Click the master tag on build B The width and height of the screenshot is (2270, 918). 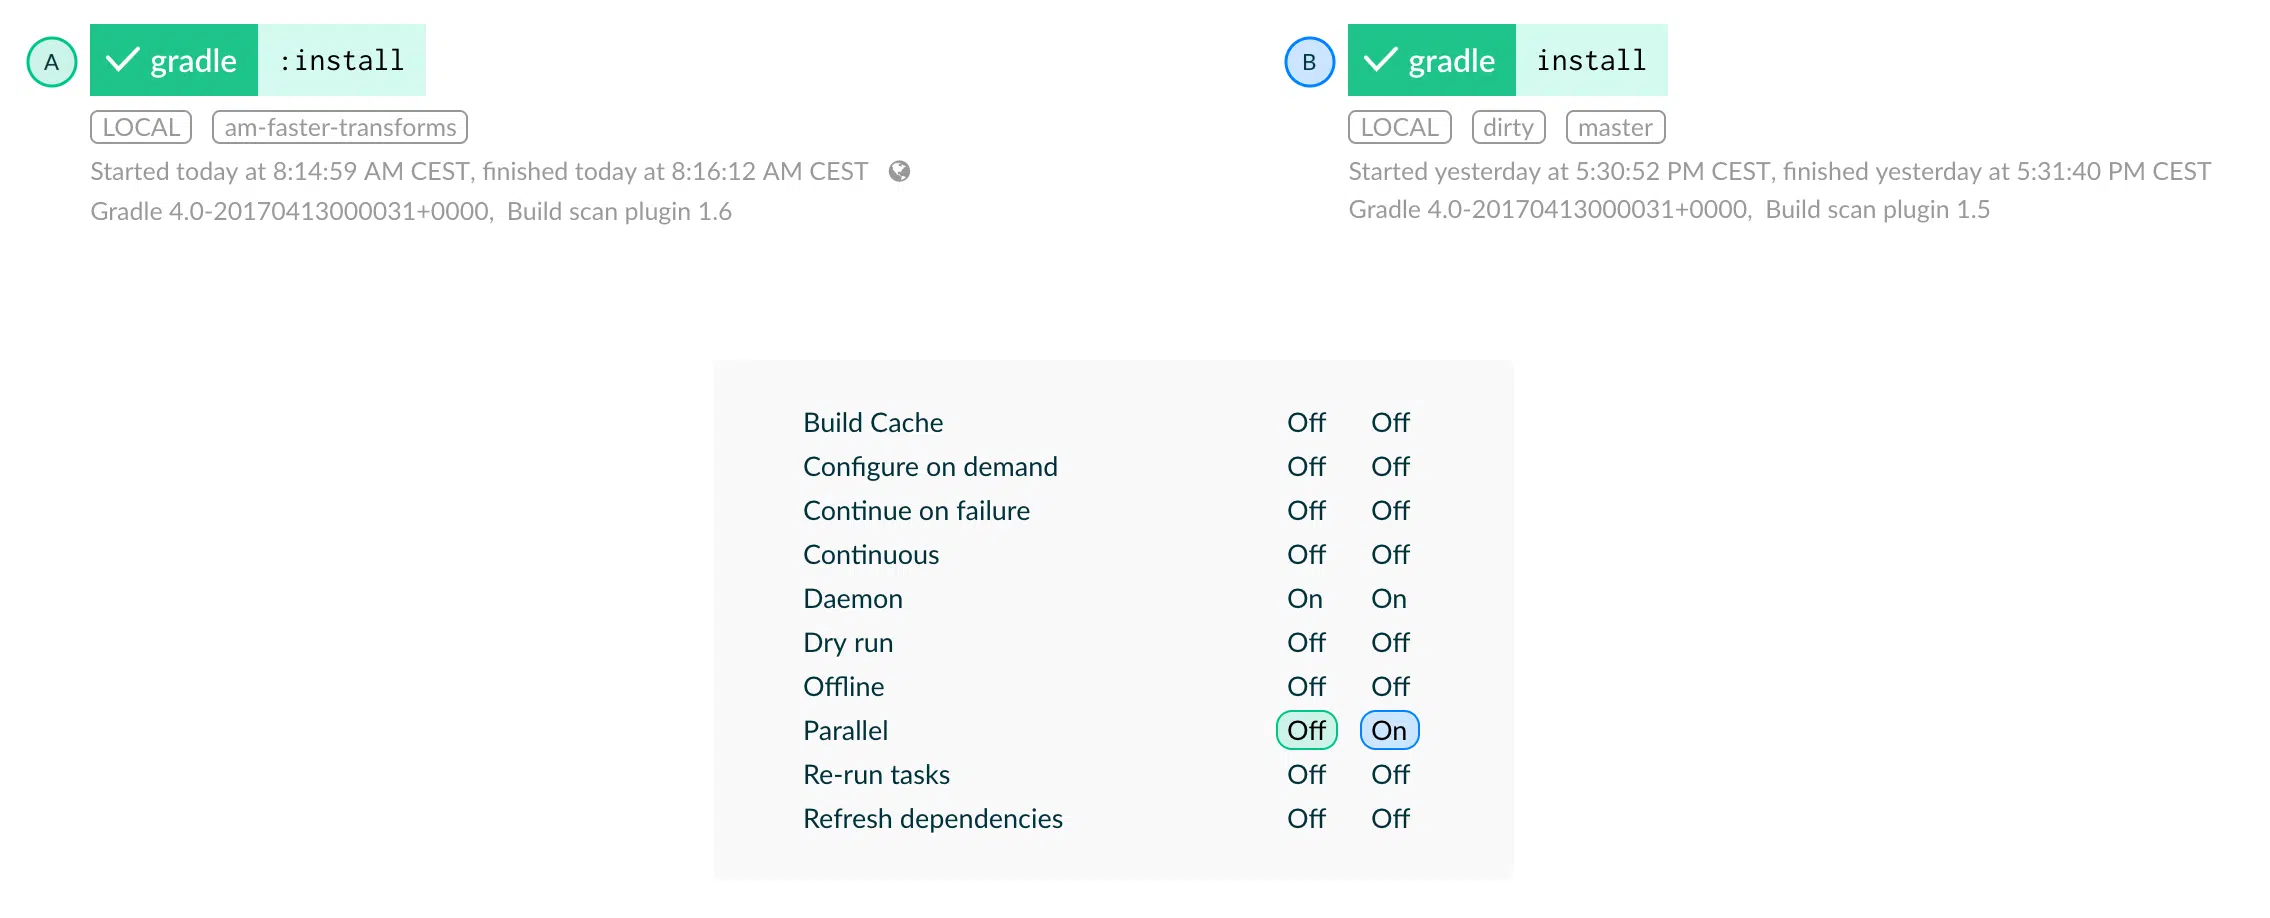pyautogui.click(x=1616, y=127)
